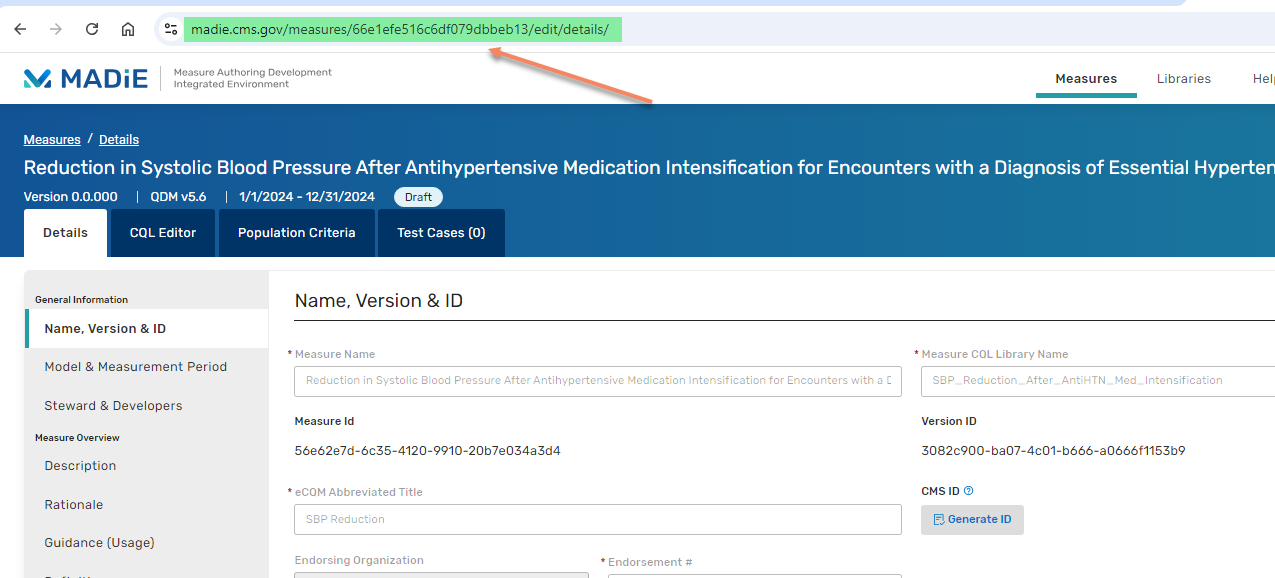The image size is (1275, 578).
Task: Open the Rationale section in sidebar
Action: click(74, 505)
